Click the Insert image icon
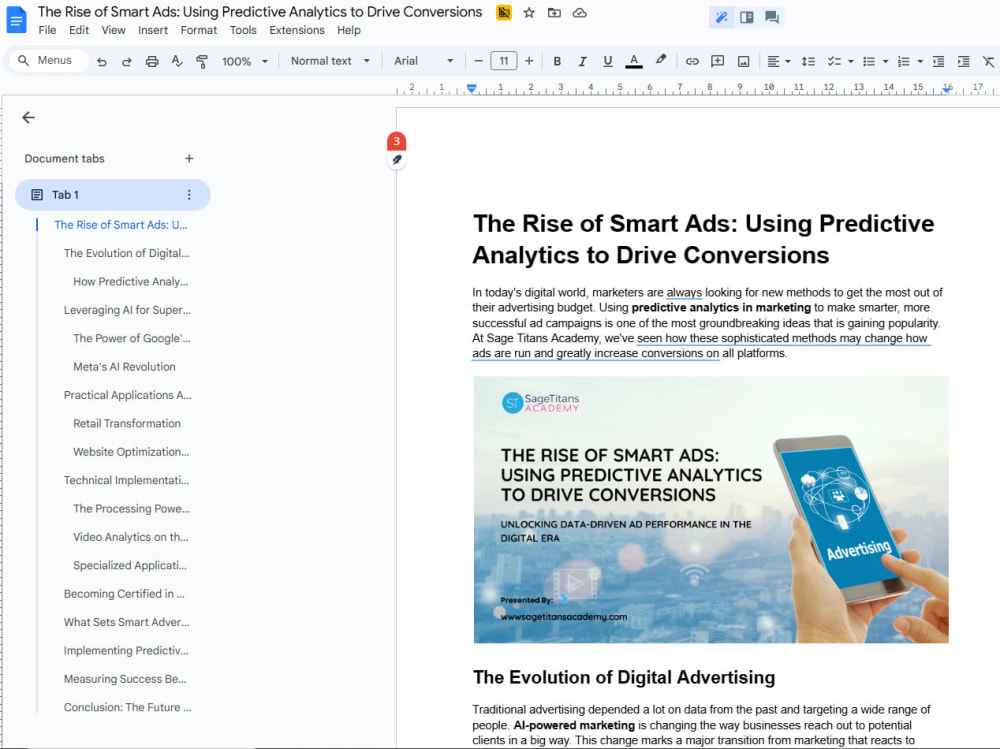Viewport: 1000px width, 749px height. coord(743,61)
